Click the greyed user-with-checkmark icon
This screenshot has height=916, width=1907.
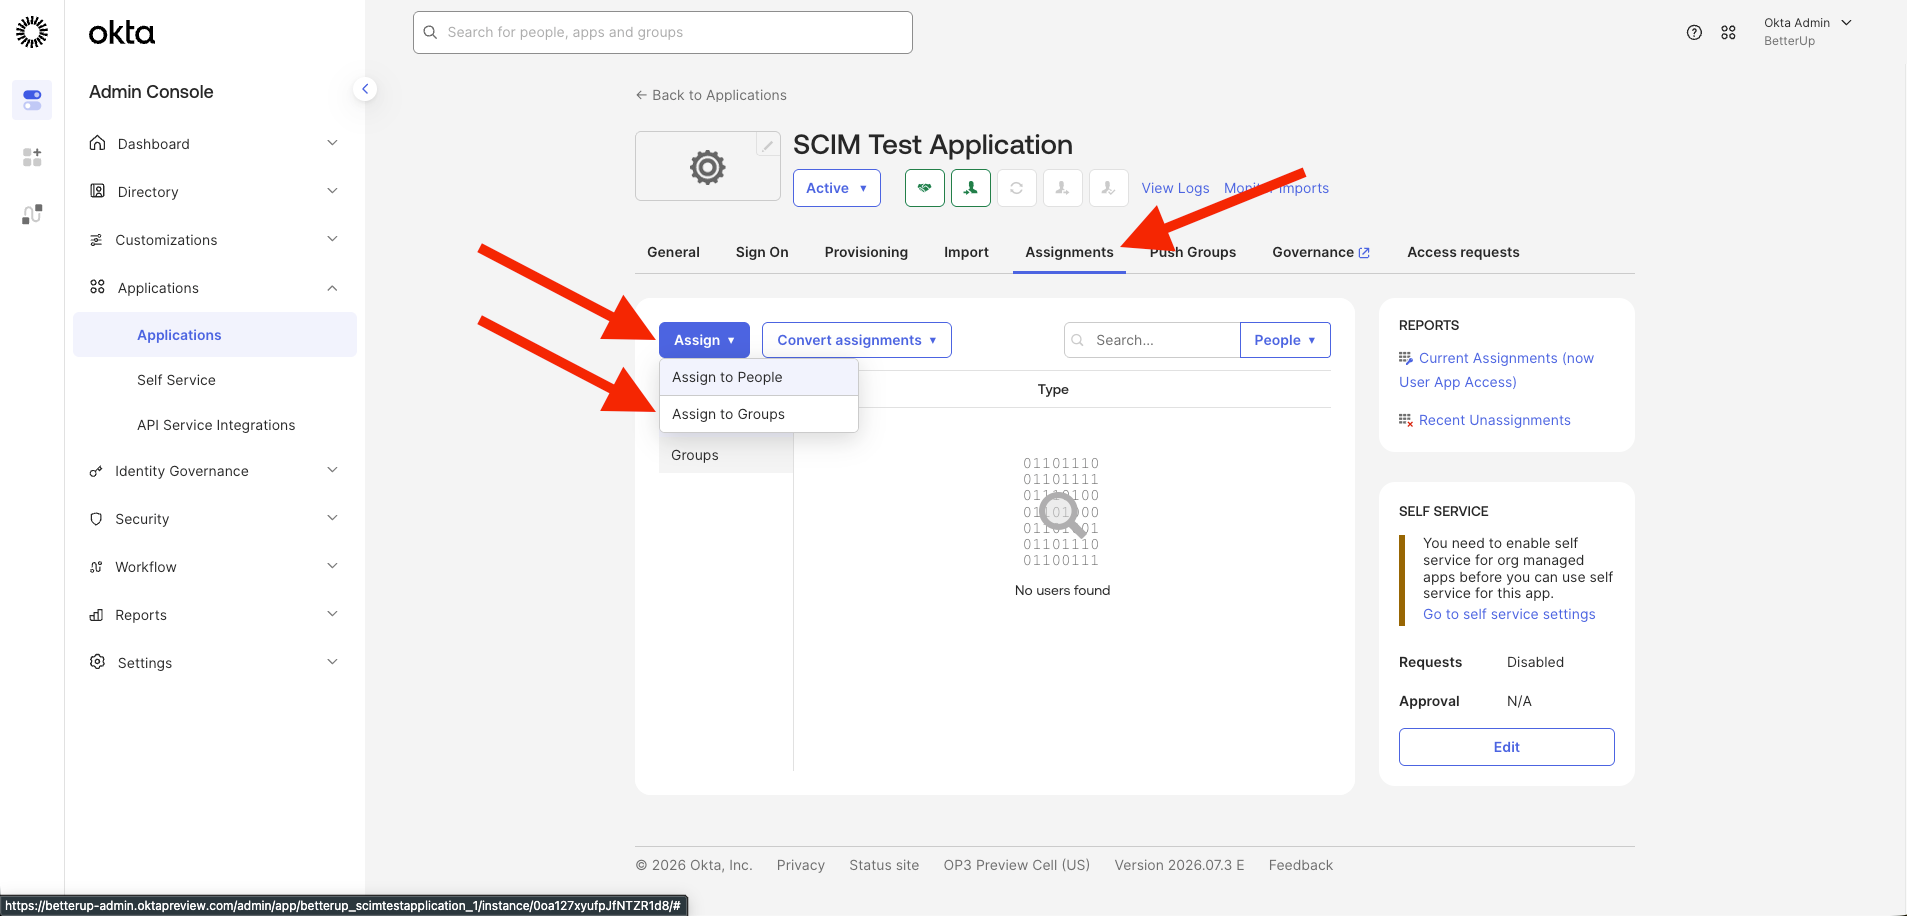click(1109, 188)
